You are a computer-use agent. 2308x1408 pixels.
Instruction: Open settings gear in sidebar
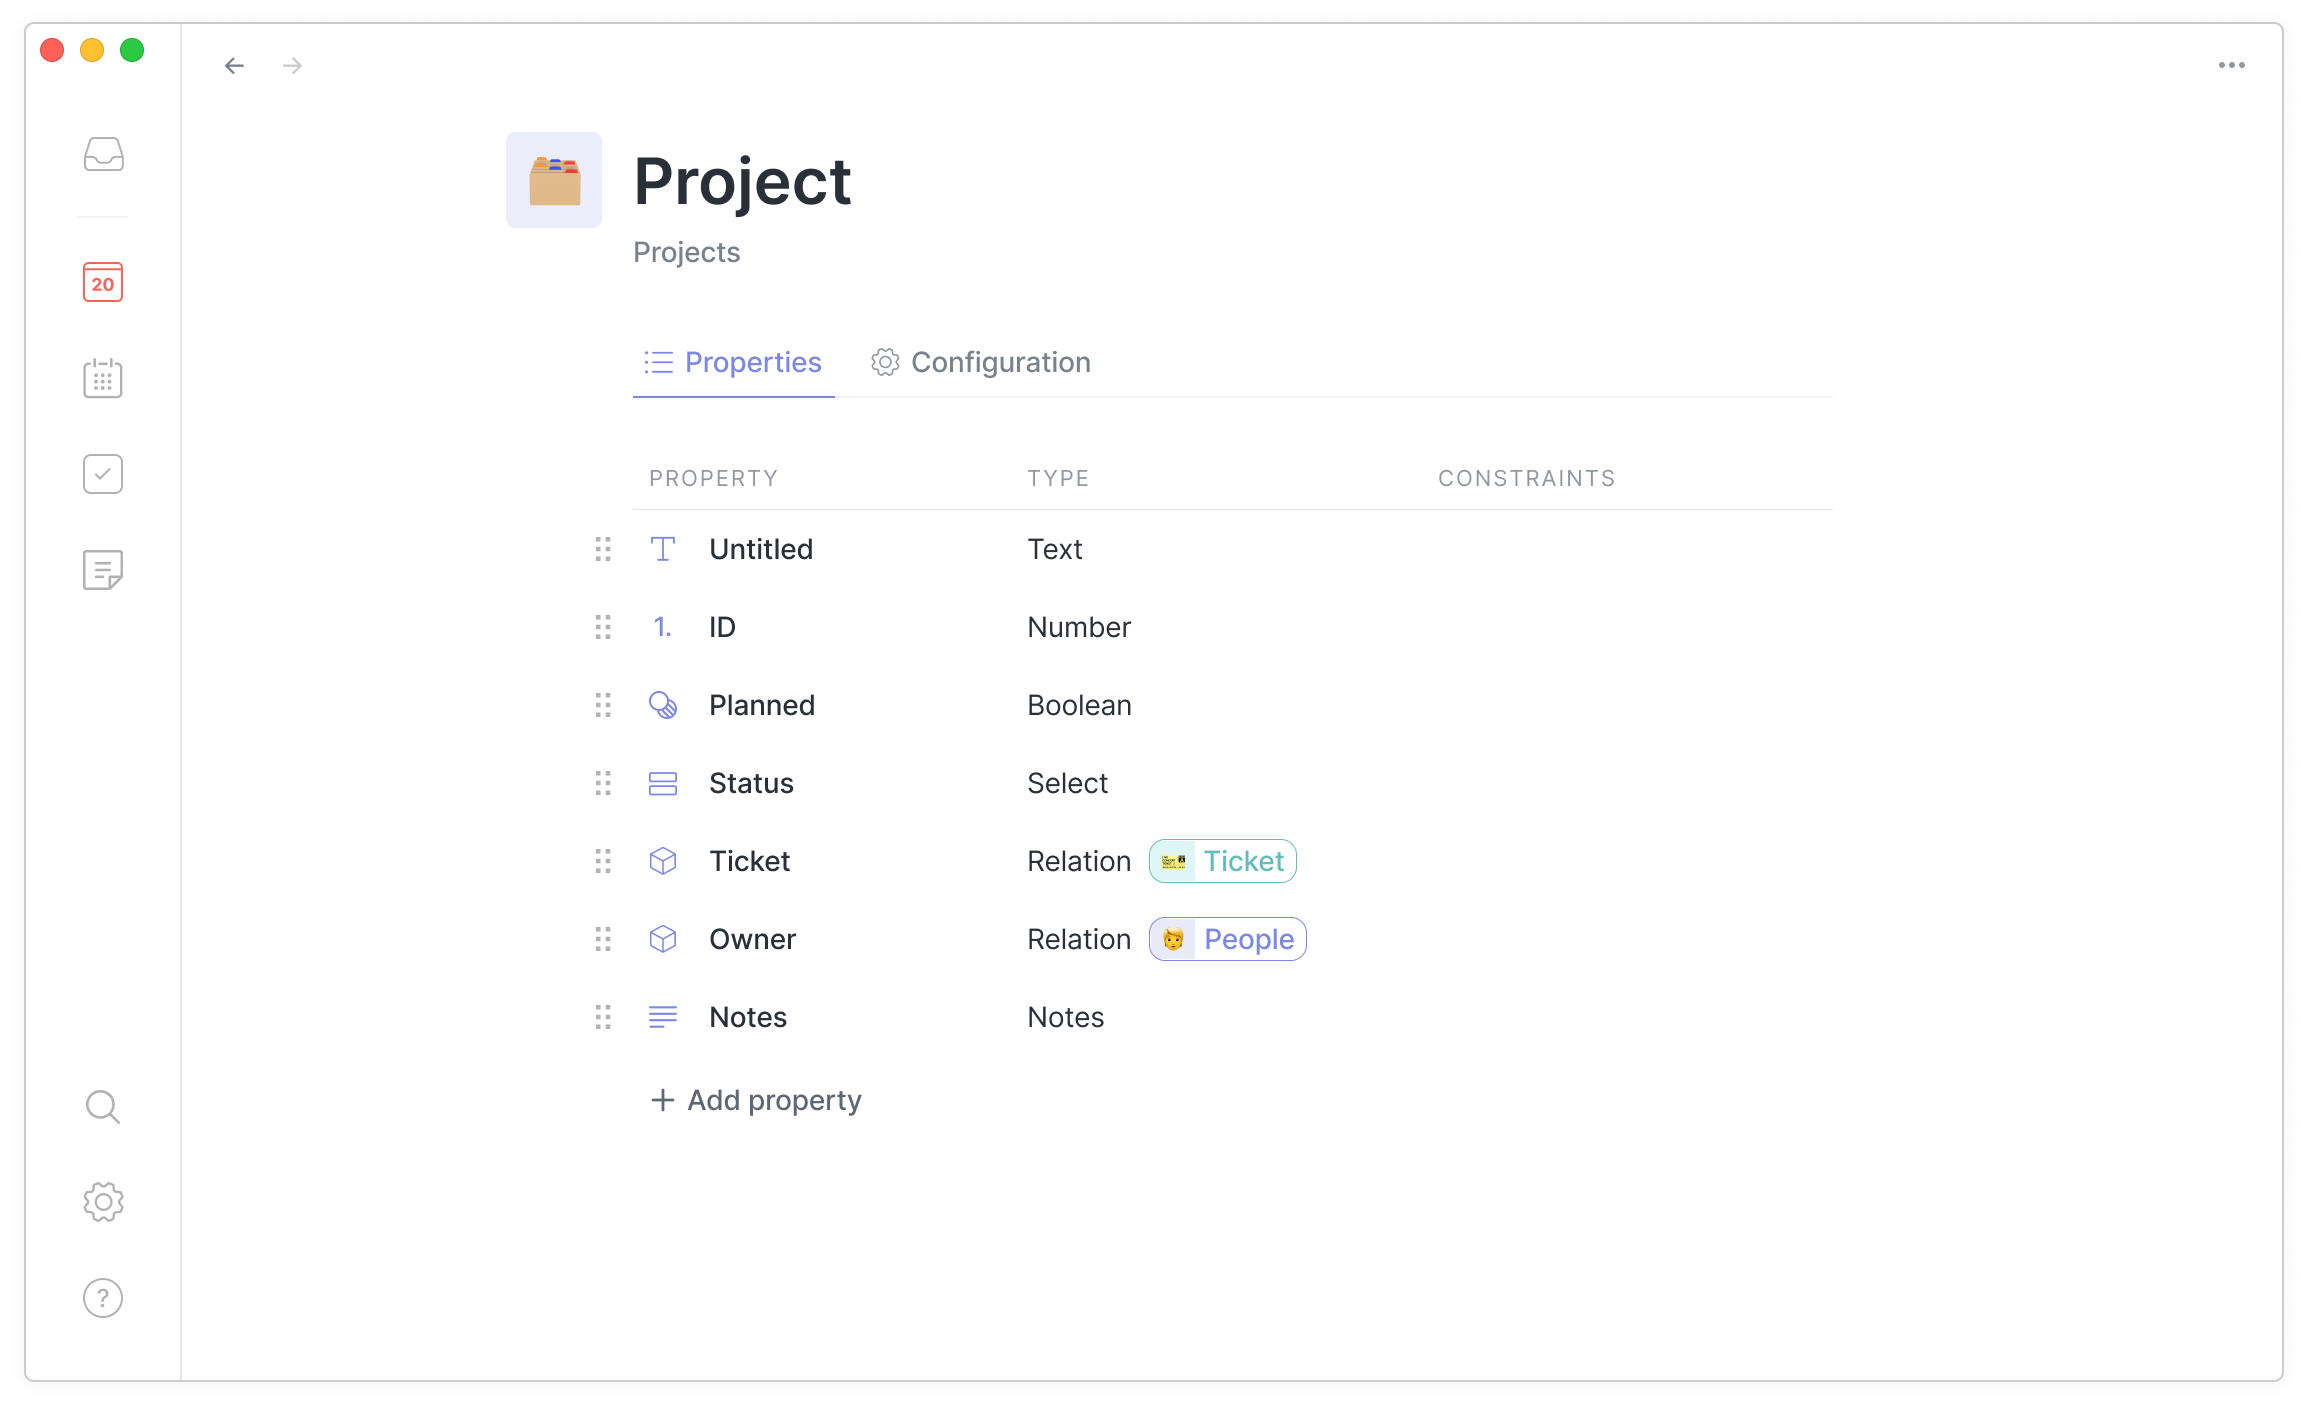click(103, 1202)
